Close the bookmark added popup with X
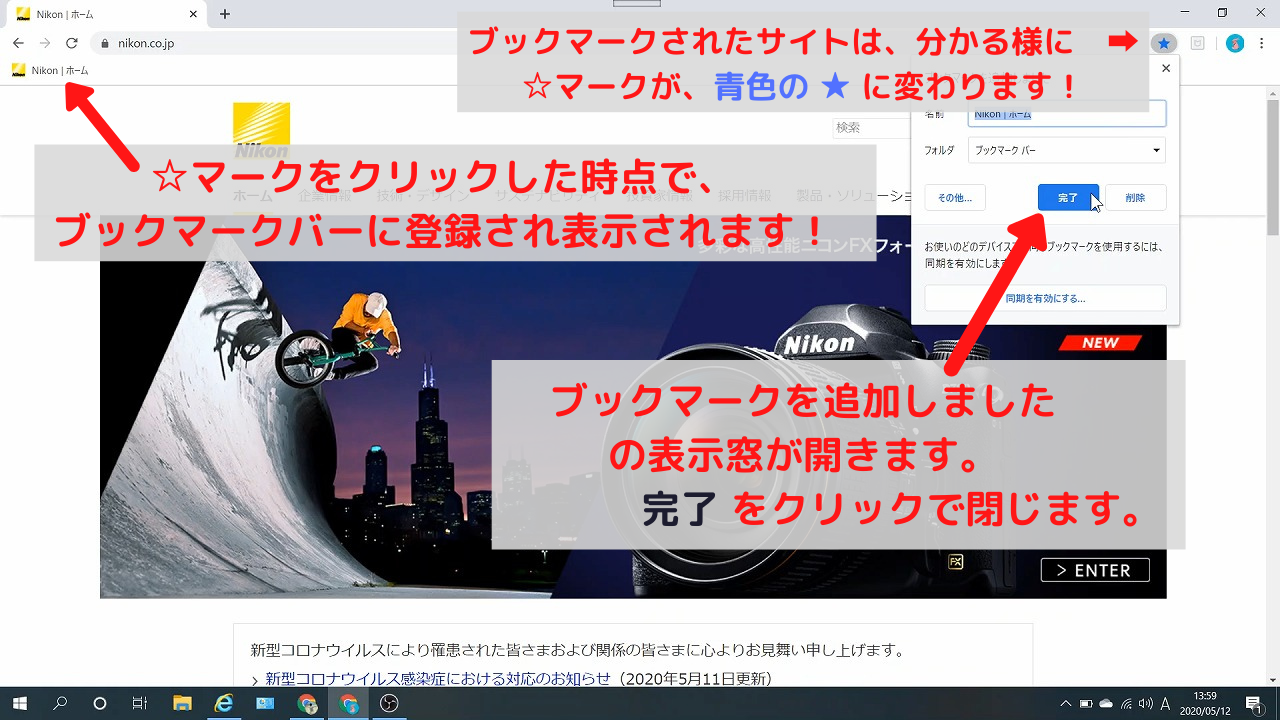 1166,69
